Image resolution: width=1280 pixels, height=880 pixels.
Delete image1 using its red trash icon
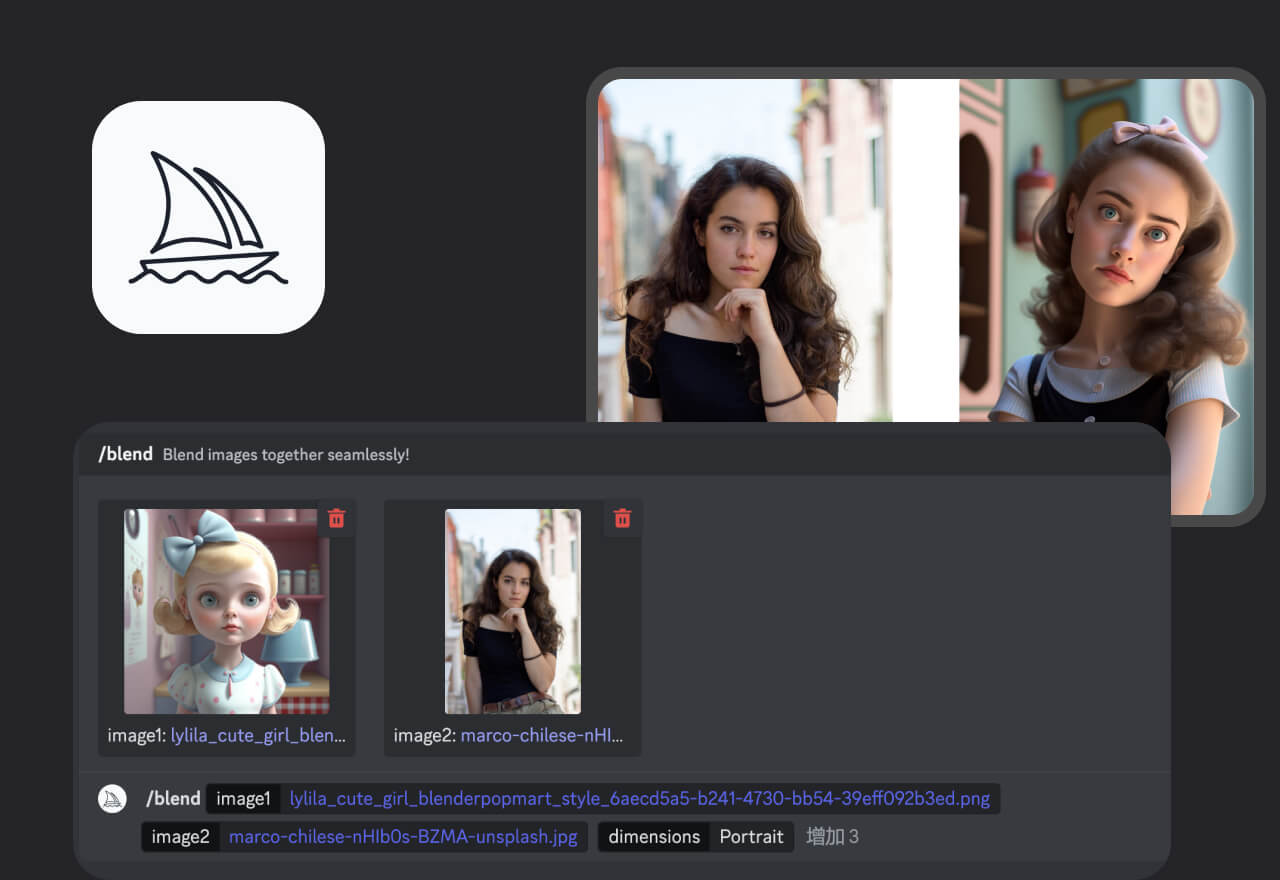coord(336,518)
